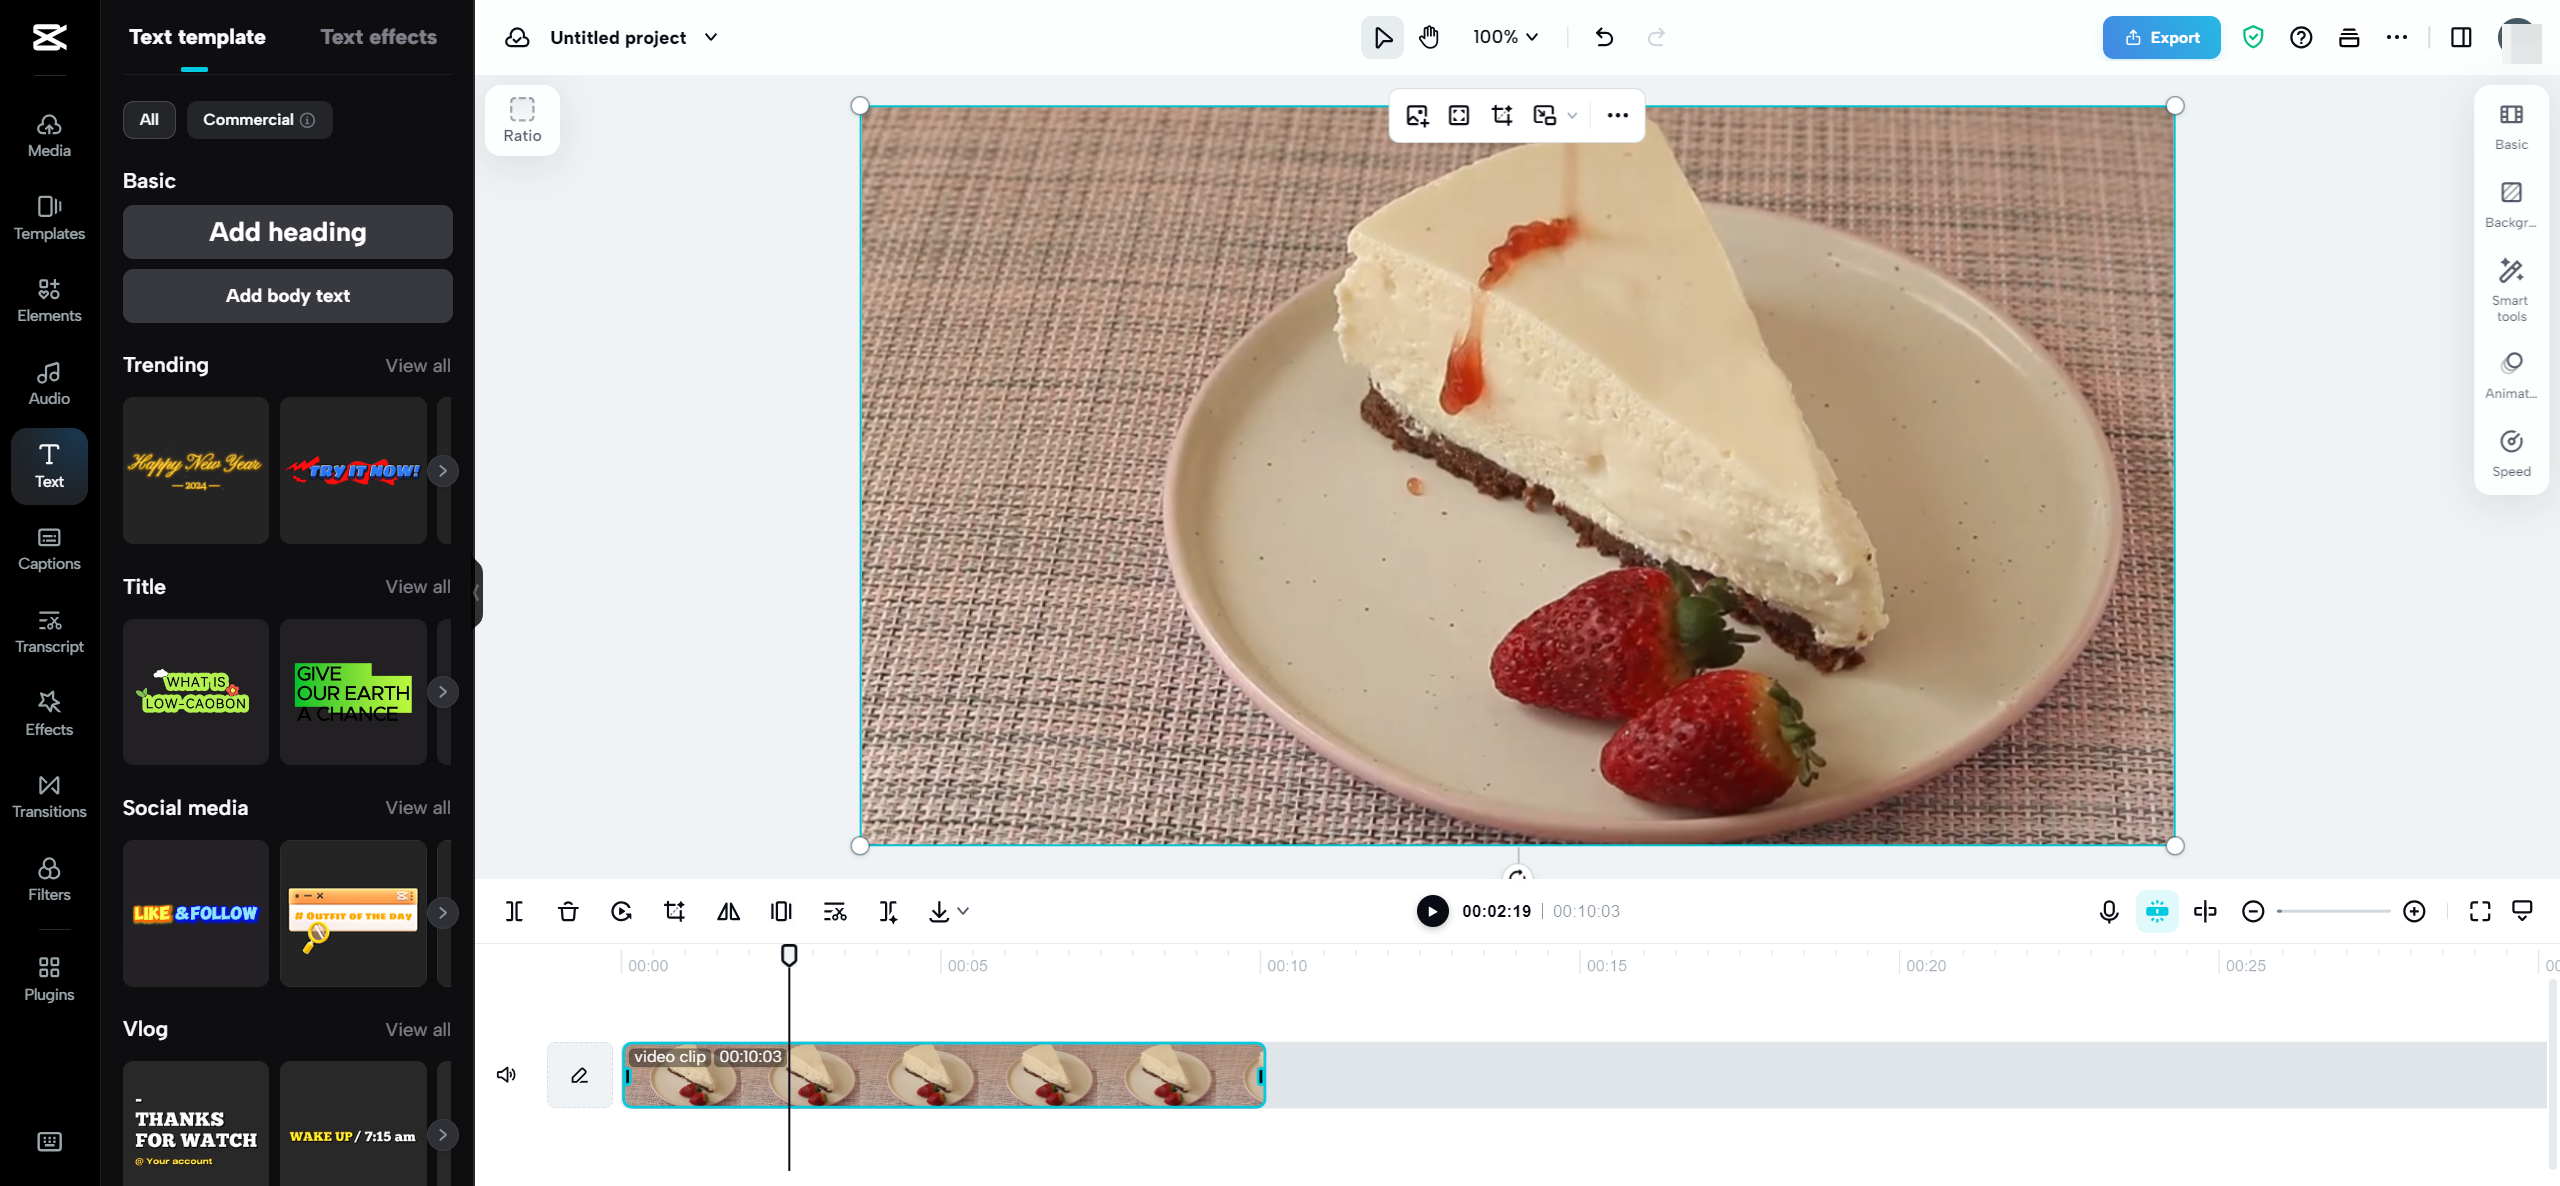Image resolution: width=2560 pixels, height=1186 pixels.
Task: Click Add heading basic text button
Action: (x=287, y=232)
